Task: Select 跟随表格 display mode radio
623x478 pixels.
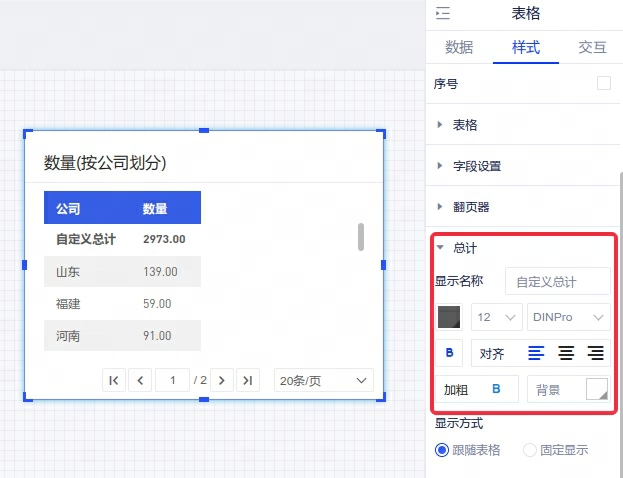Action: coord(442,450)
